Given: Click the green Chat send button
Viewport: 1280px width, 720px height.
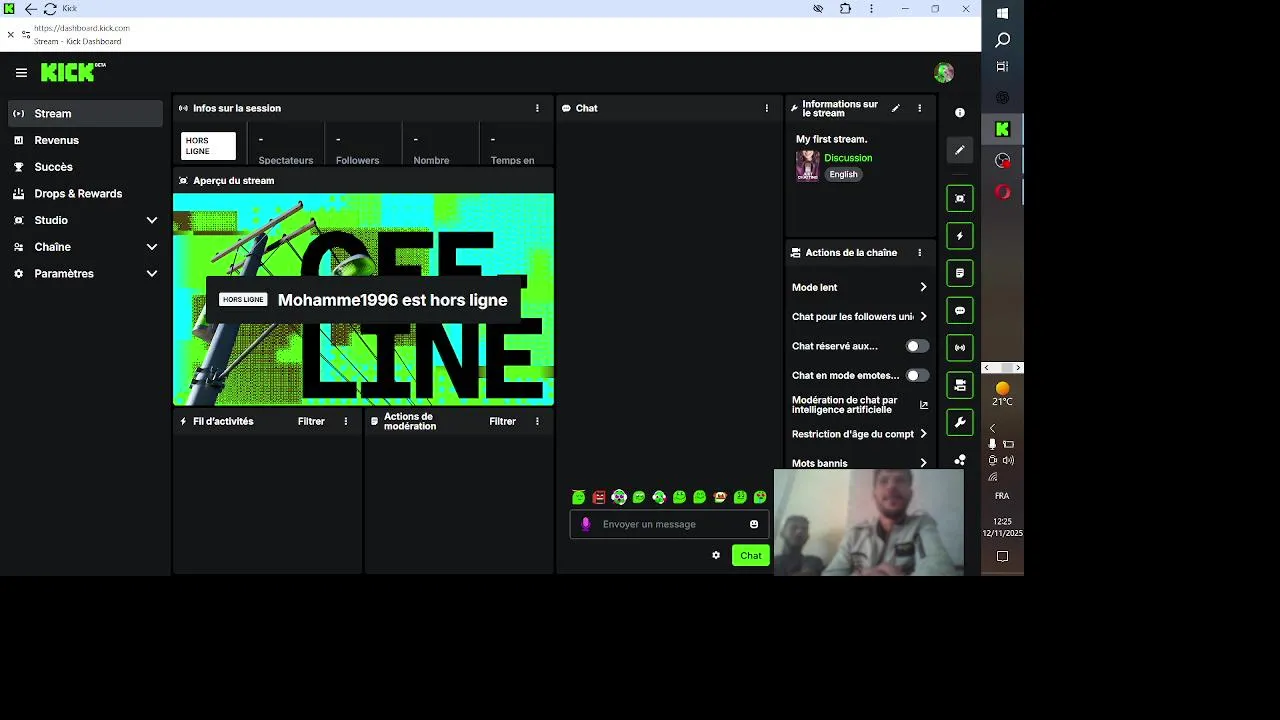Looking at the screenshot, I should coord(751,556).
